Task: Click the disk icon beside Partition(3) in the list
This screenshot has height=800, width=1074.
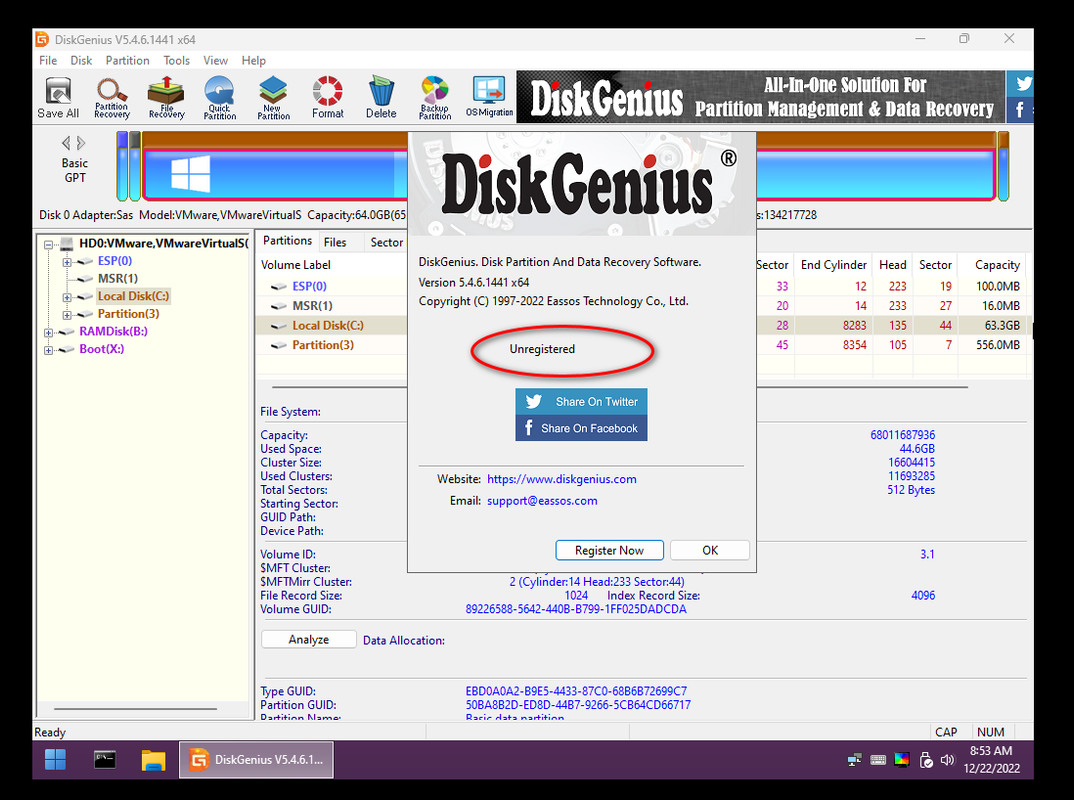Action: tap(279, 345)
